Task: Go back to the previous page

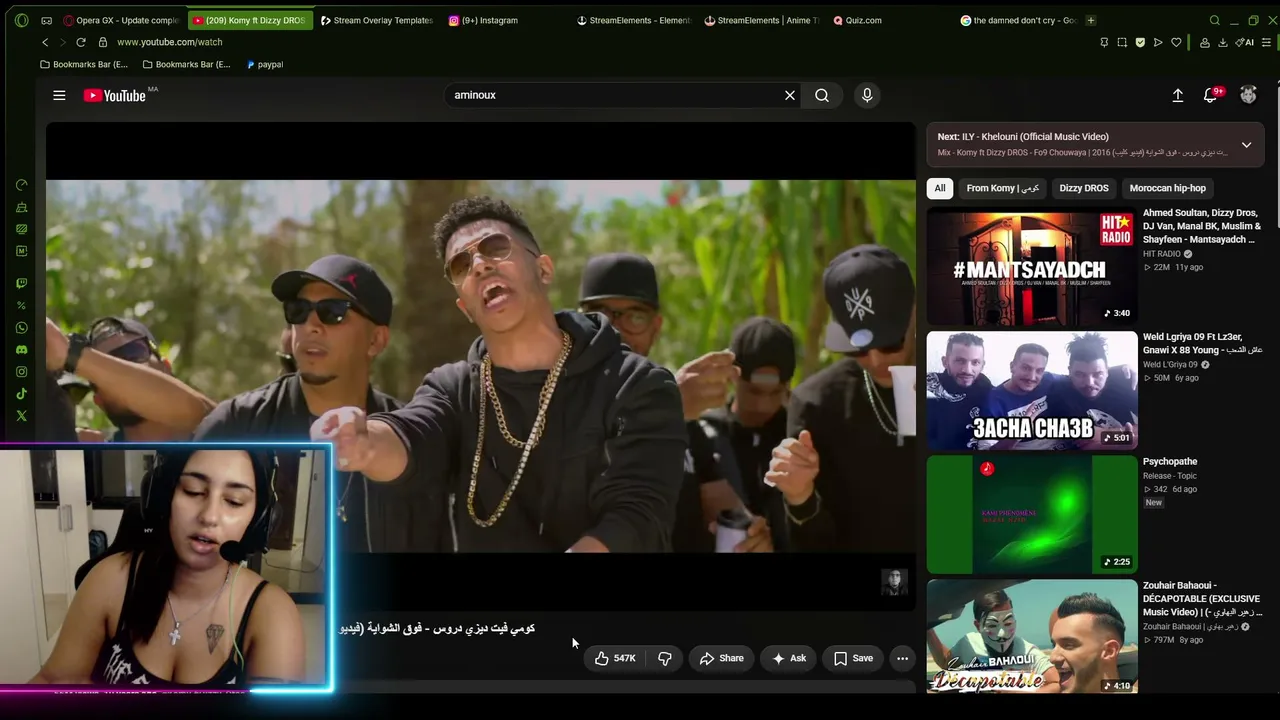Action: pos(45,42)
